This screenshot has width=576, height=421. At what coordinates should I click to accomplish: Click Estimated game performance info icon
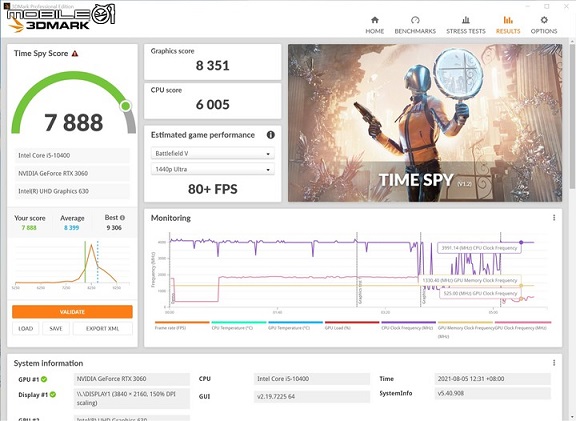271,135
